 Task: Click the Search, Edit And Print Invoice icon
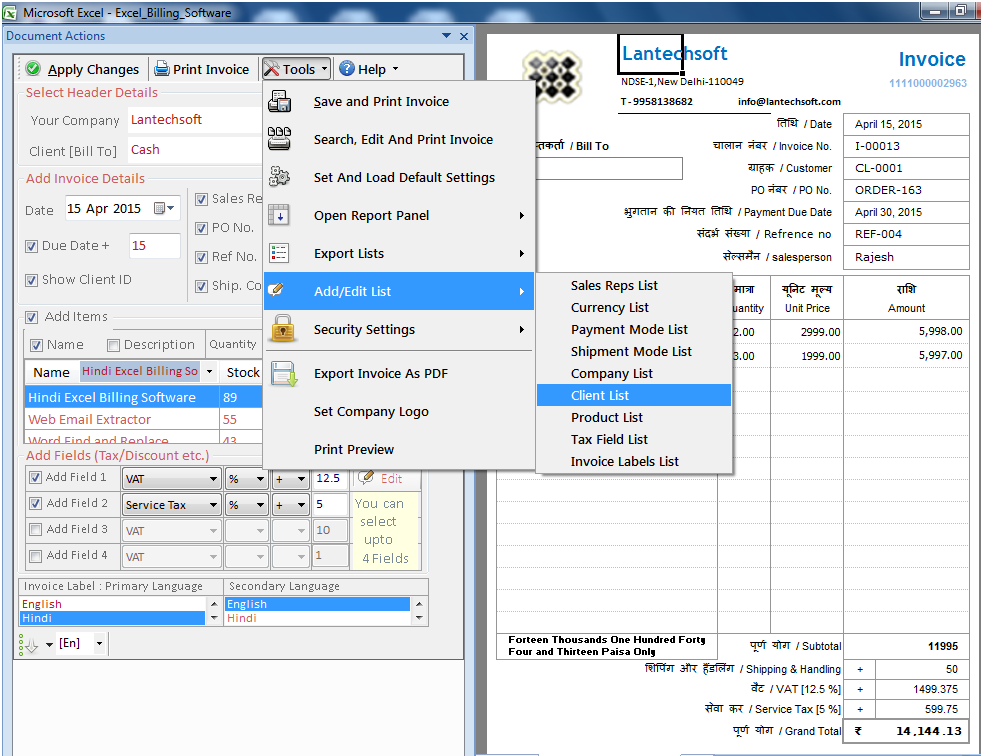(279, 139)
